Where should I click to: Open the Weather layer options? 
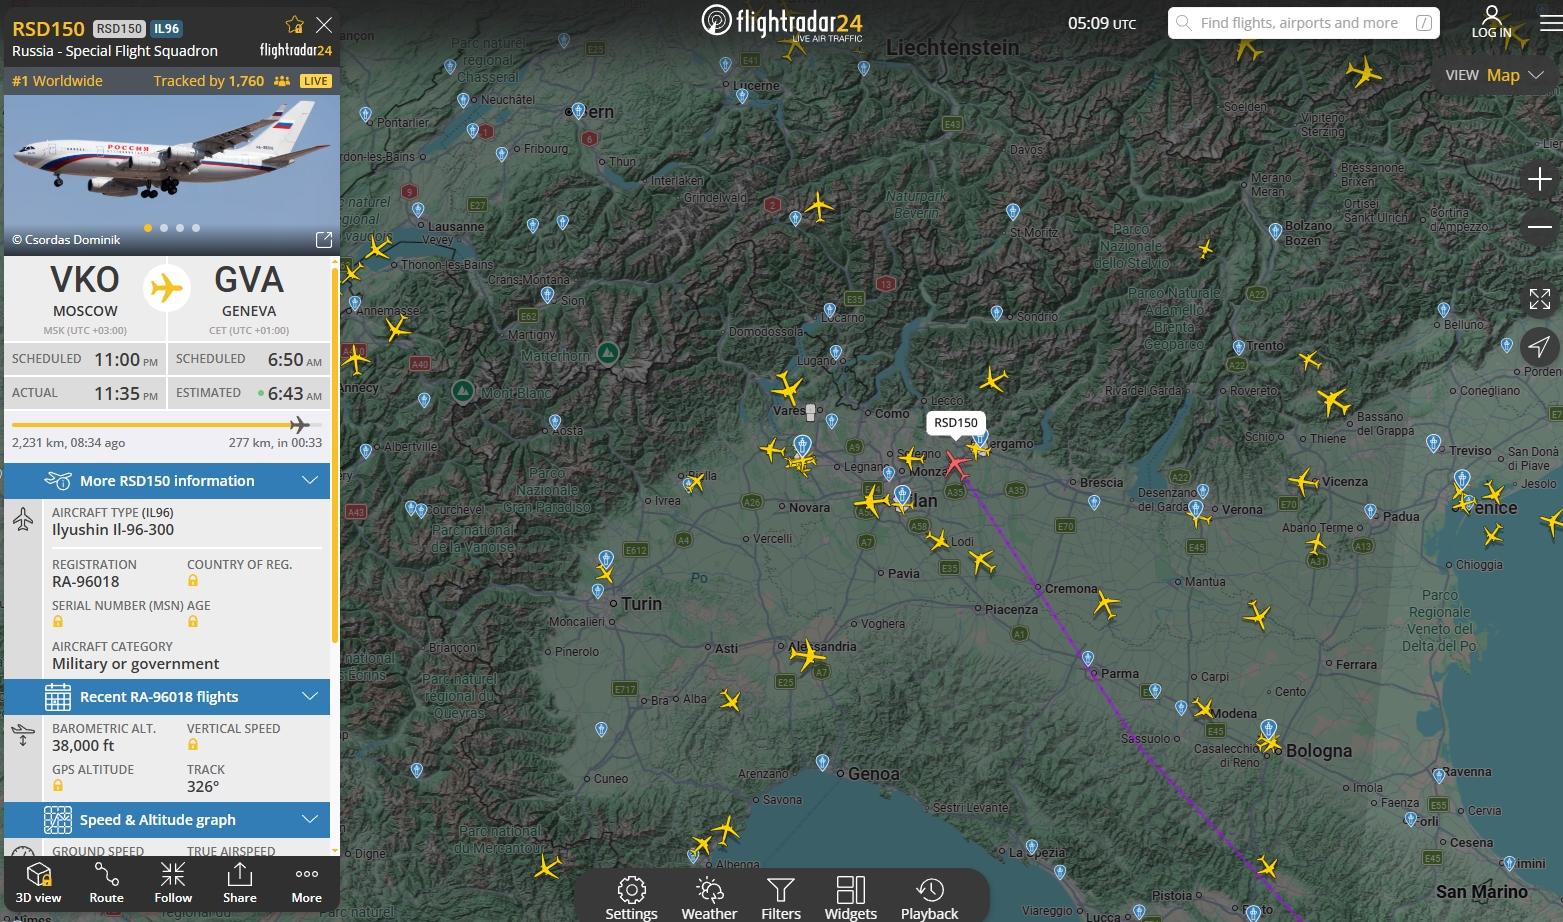[x=709, y=897]
